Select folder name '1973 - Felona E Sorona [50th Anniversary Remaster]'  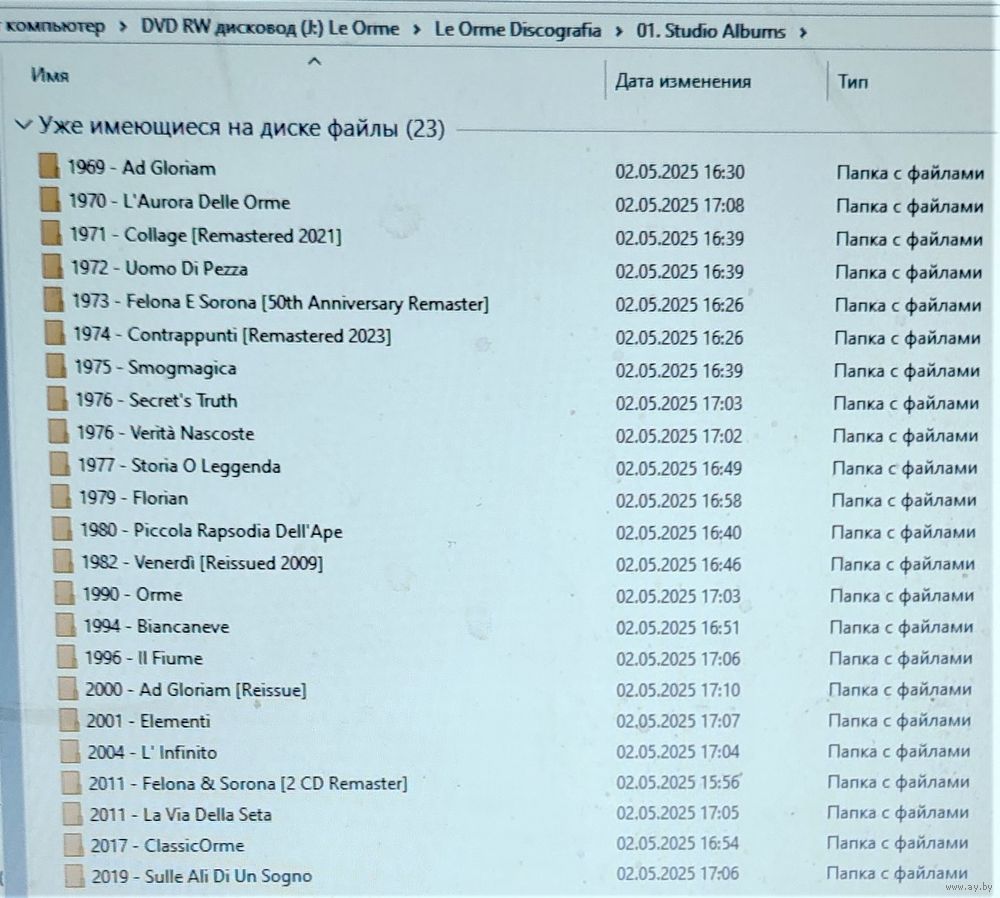(x=281, y=302)
